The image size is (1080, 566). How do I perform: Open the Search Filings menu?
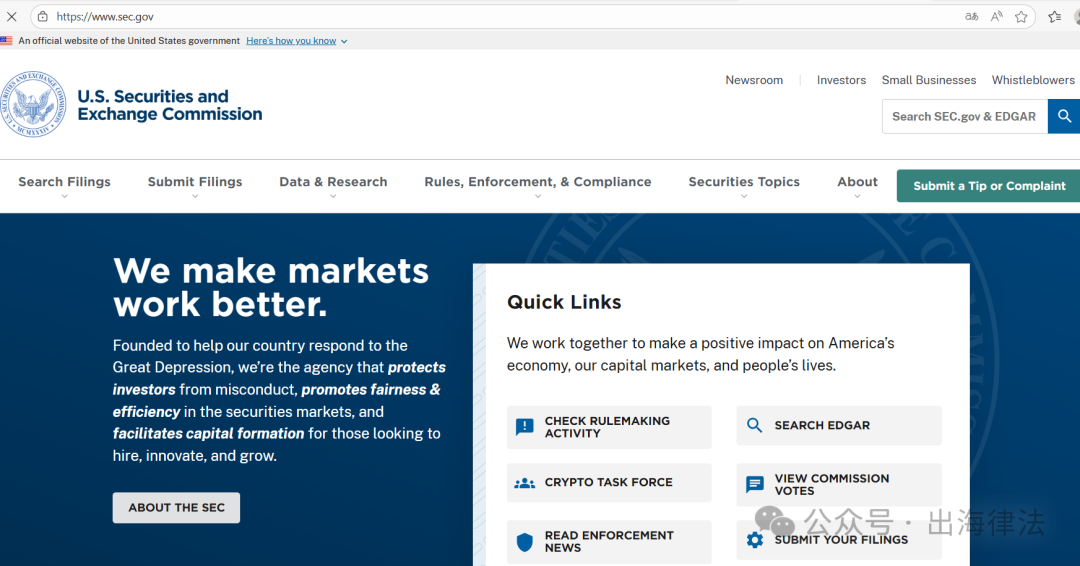coord(64,182)
